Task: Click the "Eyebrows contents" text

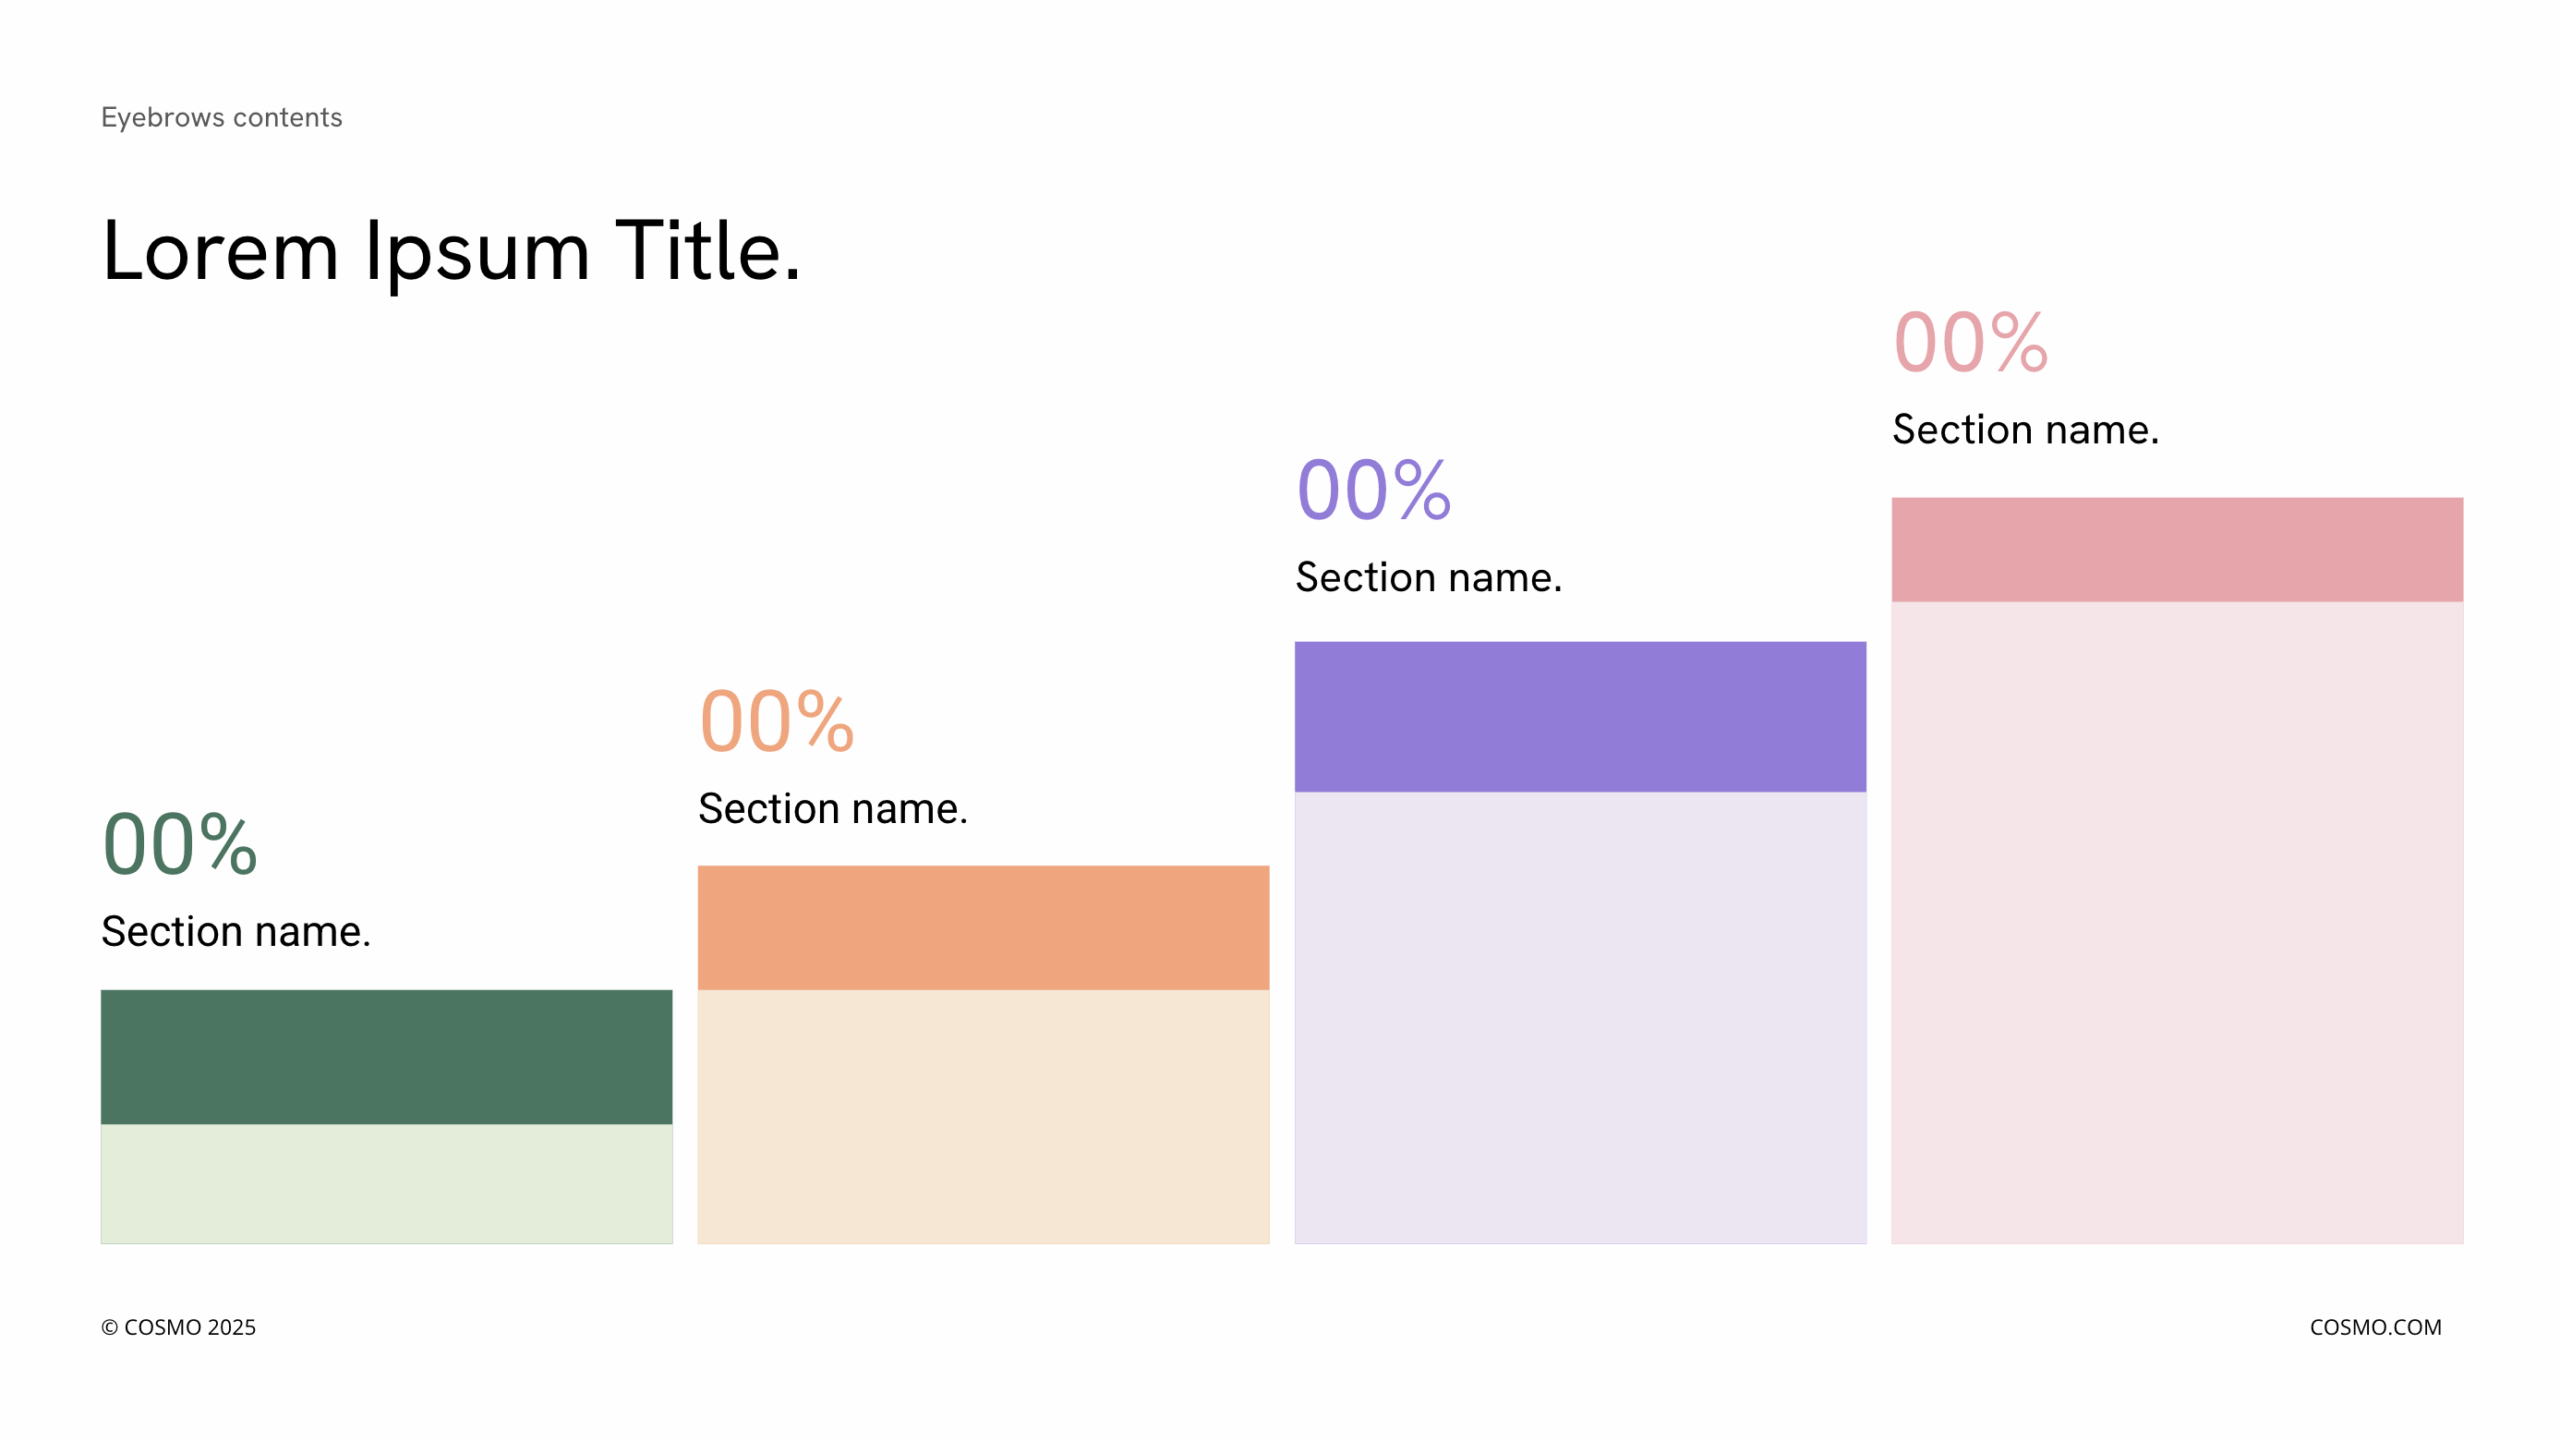Action: tap(221, 118)
